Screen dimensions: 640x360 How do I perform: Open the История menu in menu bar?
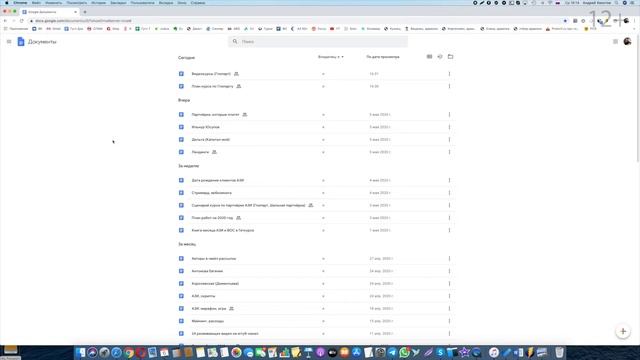coord(98,3)
